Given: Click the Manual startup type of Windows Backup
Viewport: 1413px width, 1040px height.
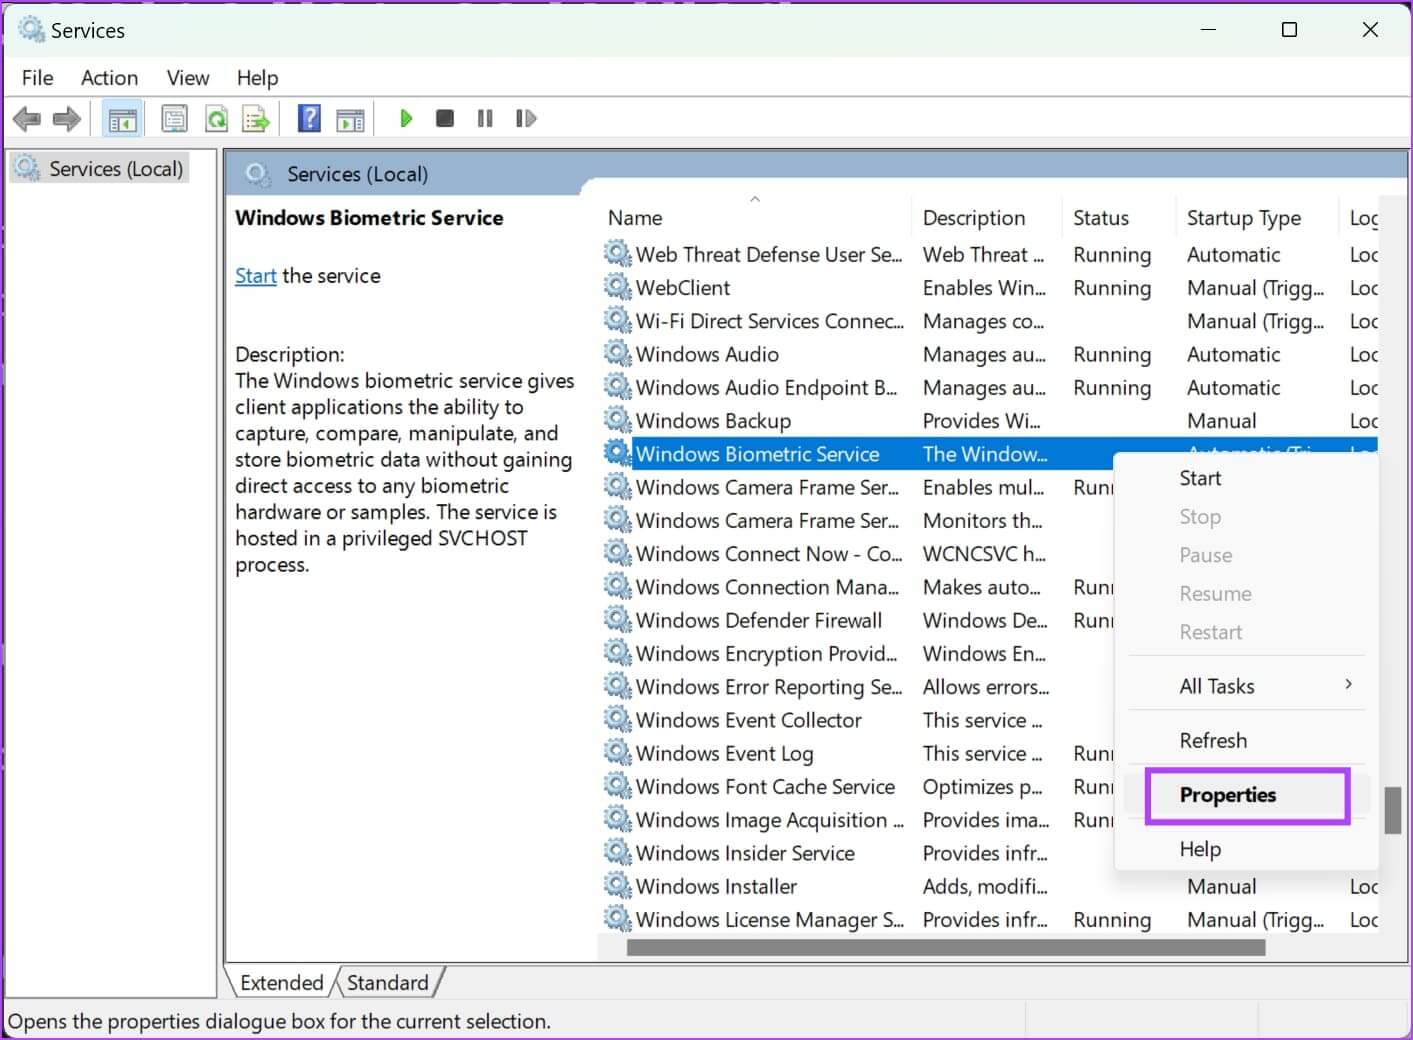Looking at the screenshot, I should [1222, 420].
